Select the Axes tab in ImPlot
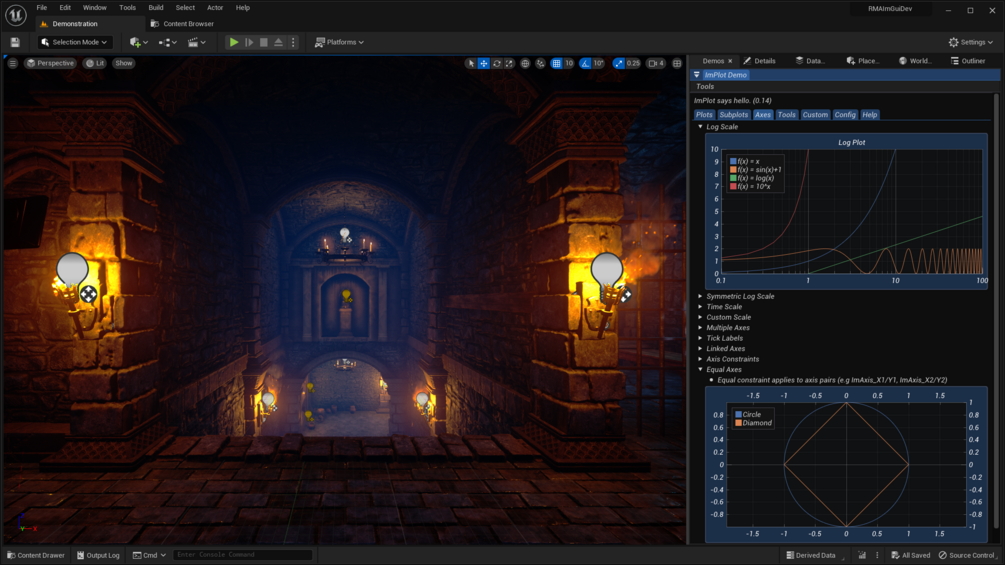Image resolution: width=1005 pixels, height=565 pixels. 762,115
